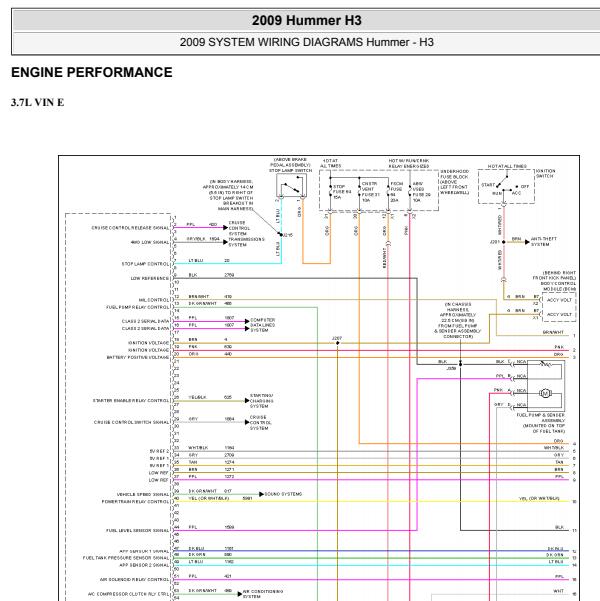This screenshot has width=600, height=601.
Task: Click the ignition switch symbol
Action: point(506,186)
